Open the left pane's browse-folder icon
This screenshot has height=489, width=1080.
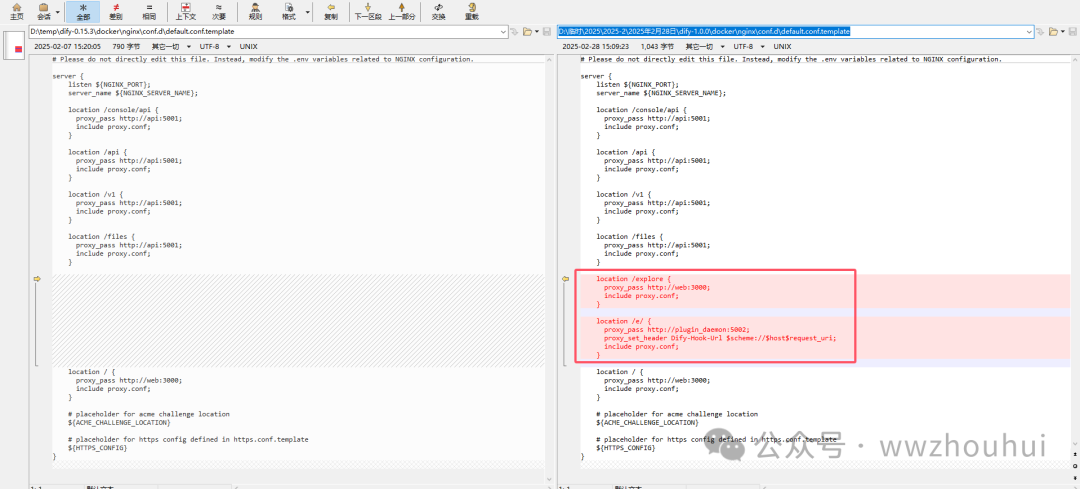click(x=529, y=32)
